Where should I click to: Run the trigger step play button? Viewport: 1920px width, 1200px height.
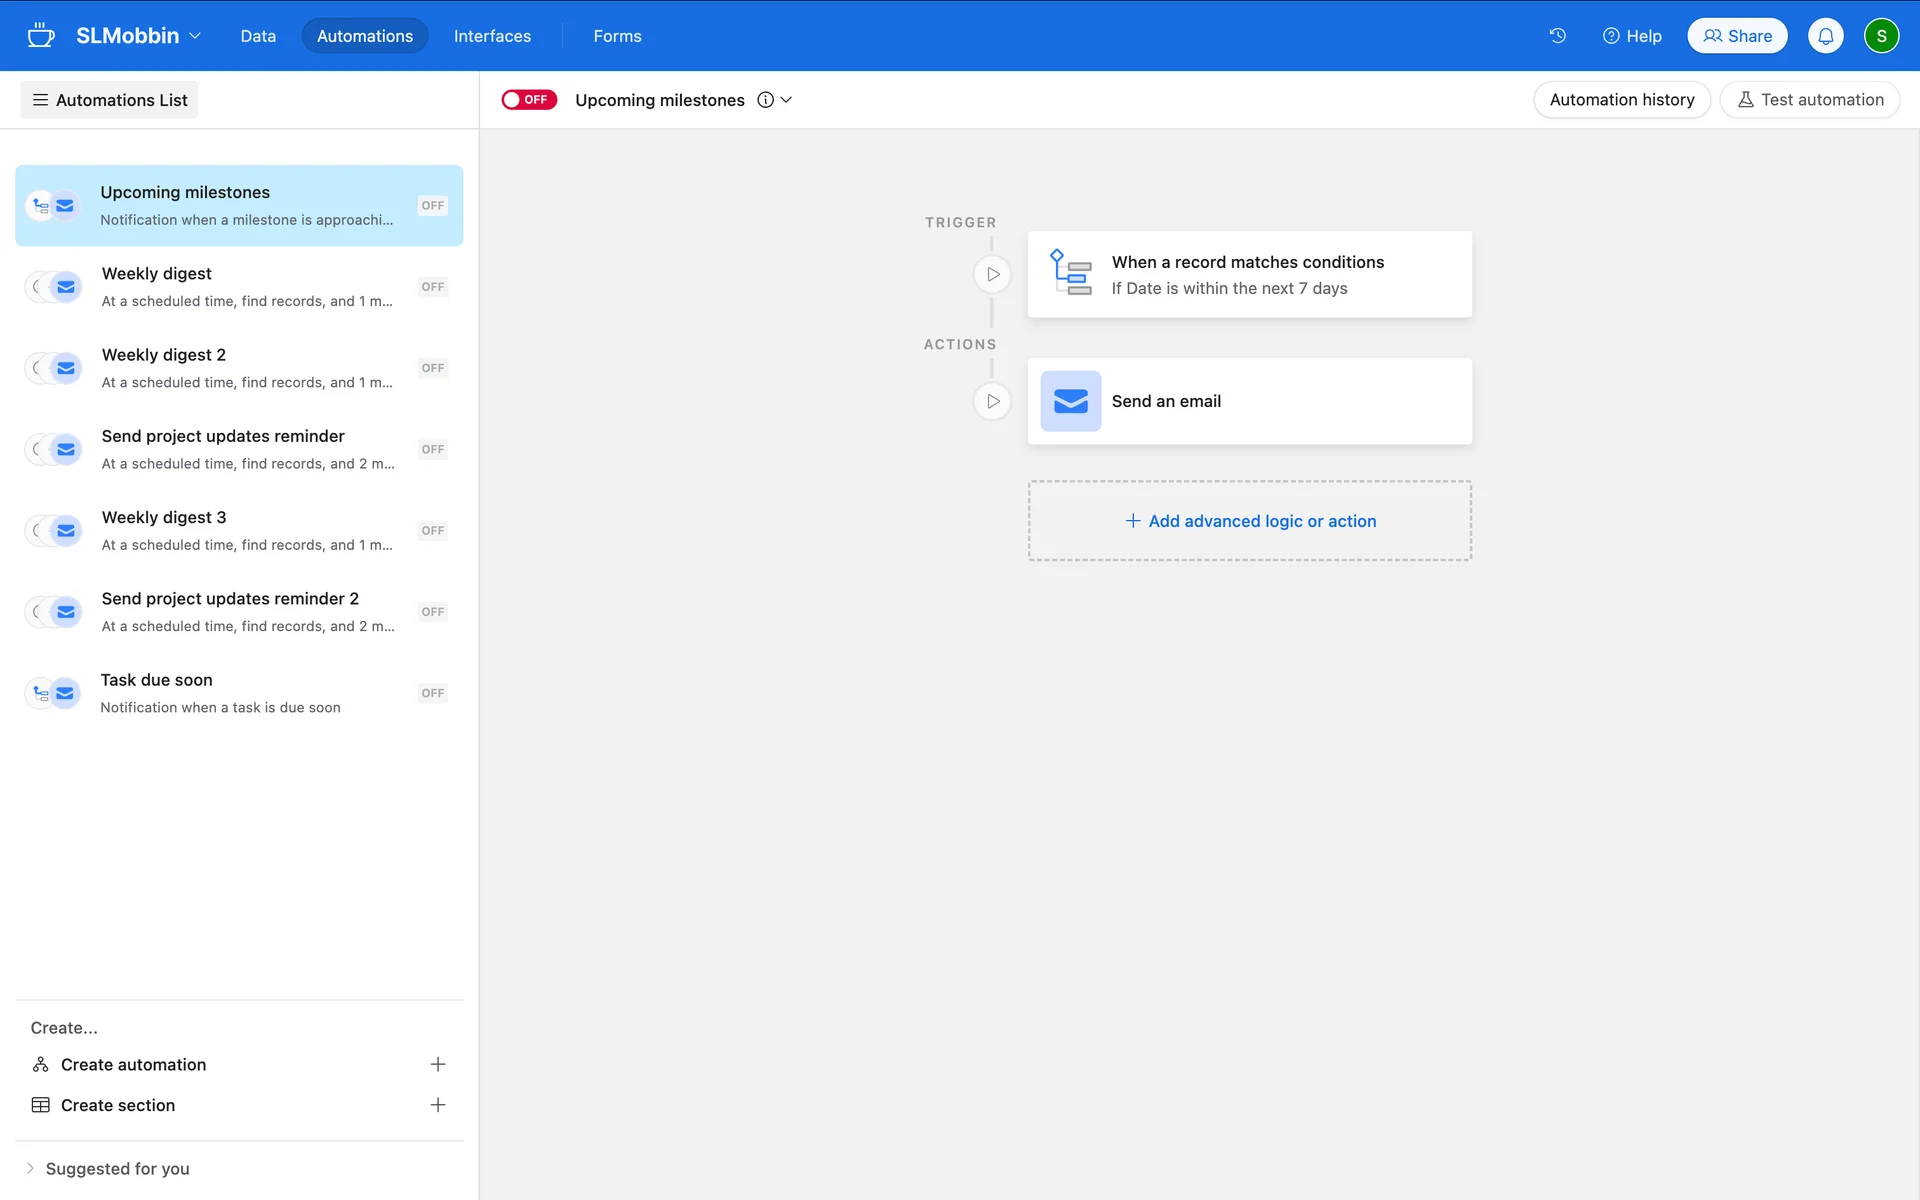pos(992,274)
